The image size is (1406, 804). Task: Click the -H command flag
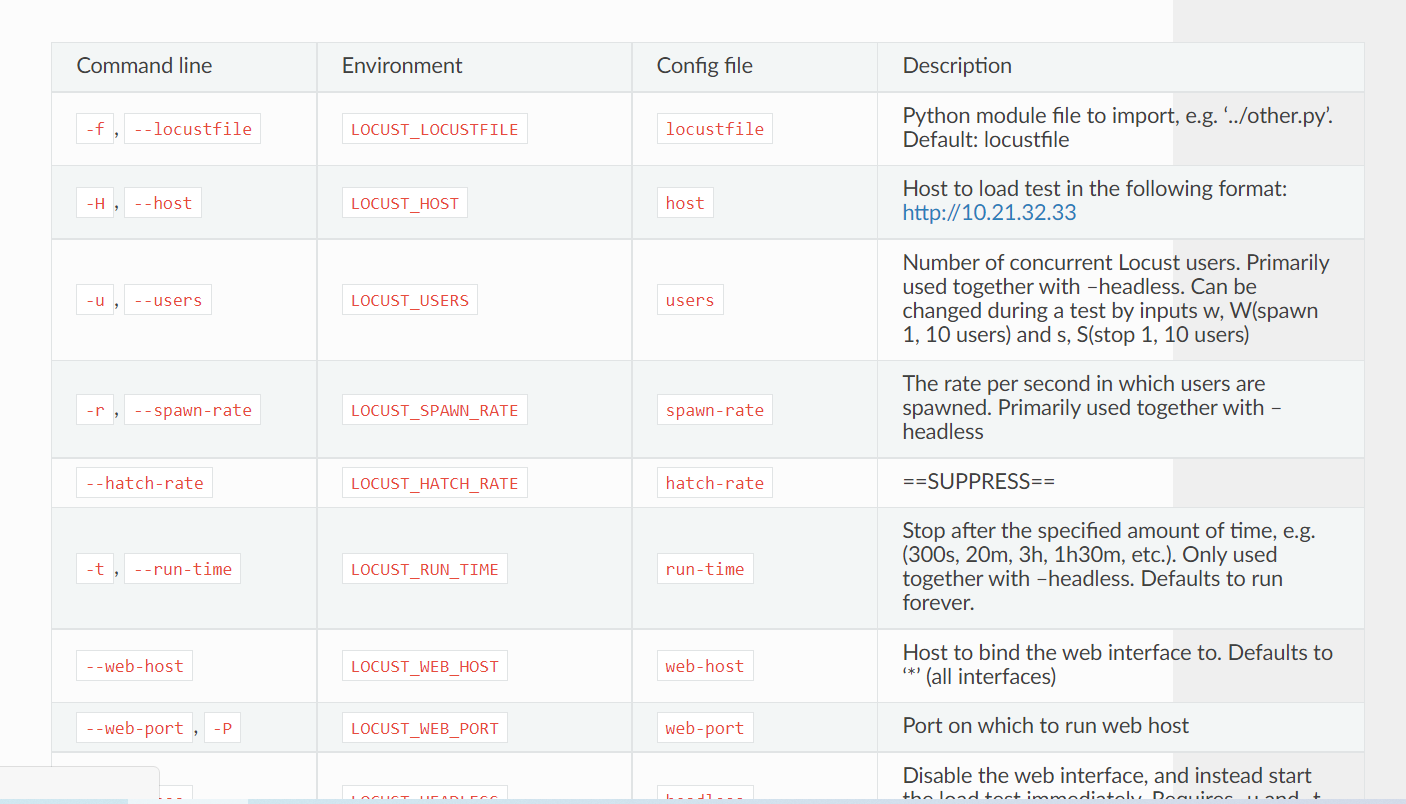95,202
